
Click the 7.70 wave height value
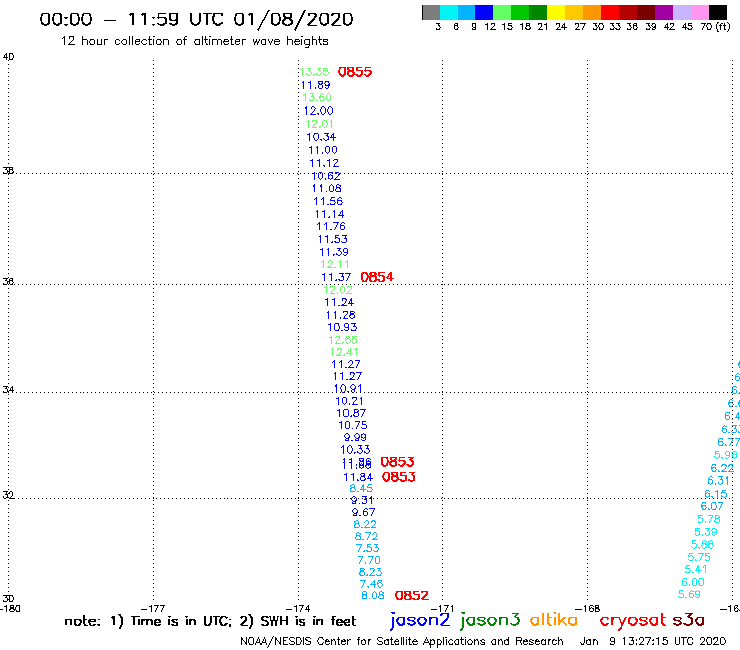pos(369,560)
